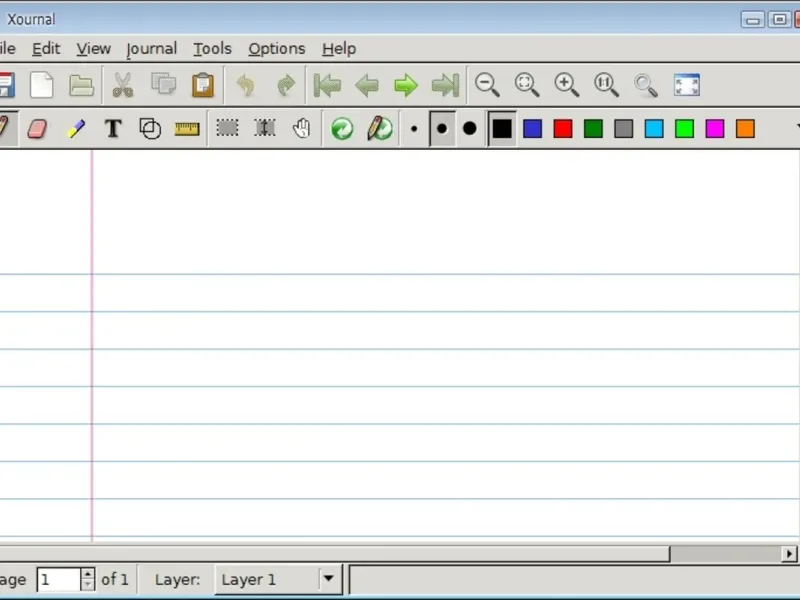Select the medium pen thickness dot
The height and width of the screenshot is (600, 800).
pyautogui.click(x=442, y=129)
